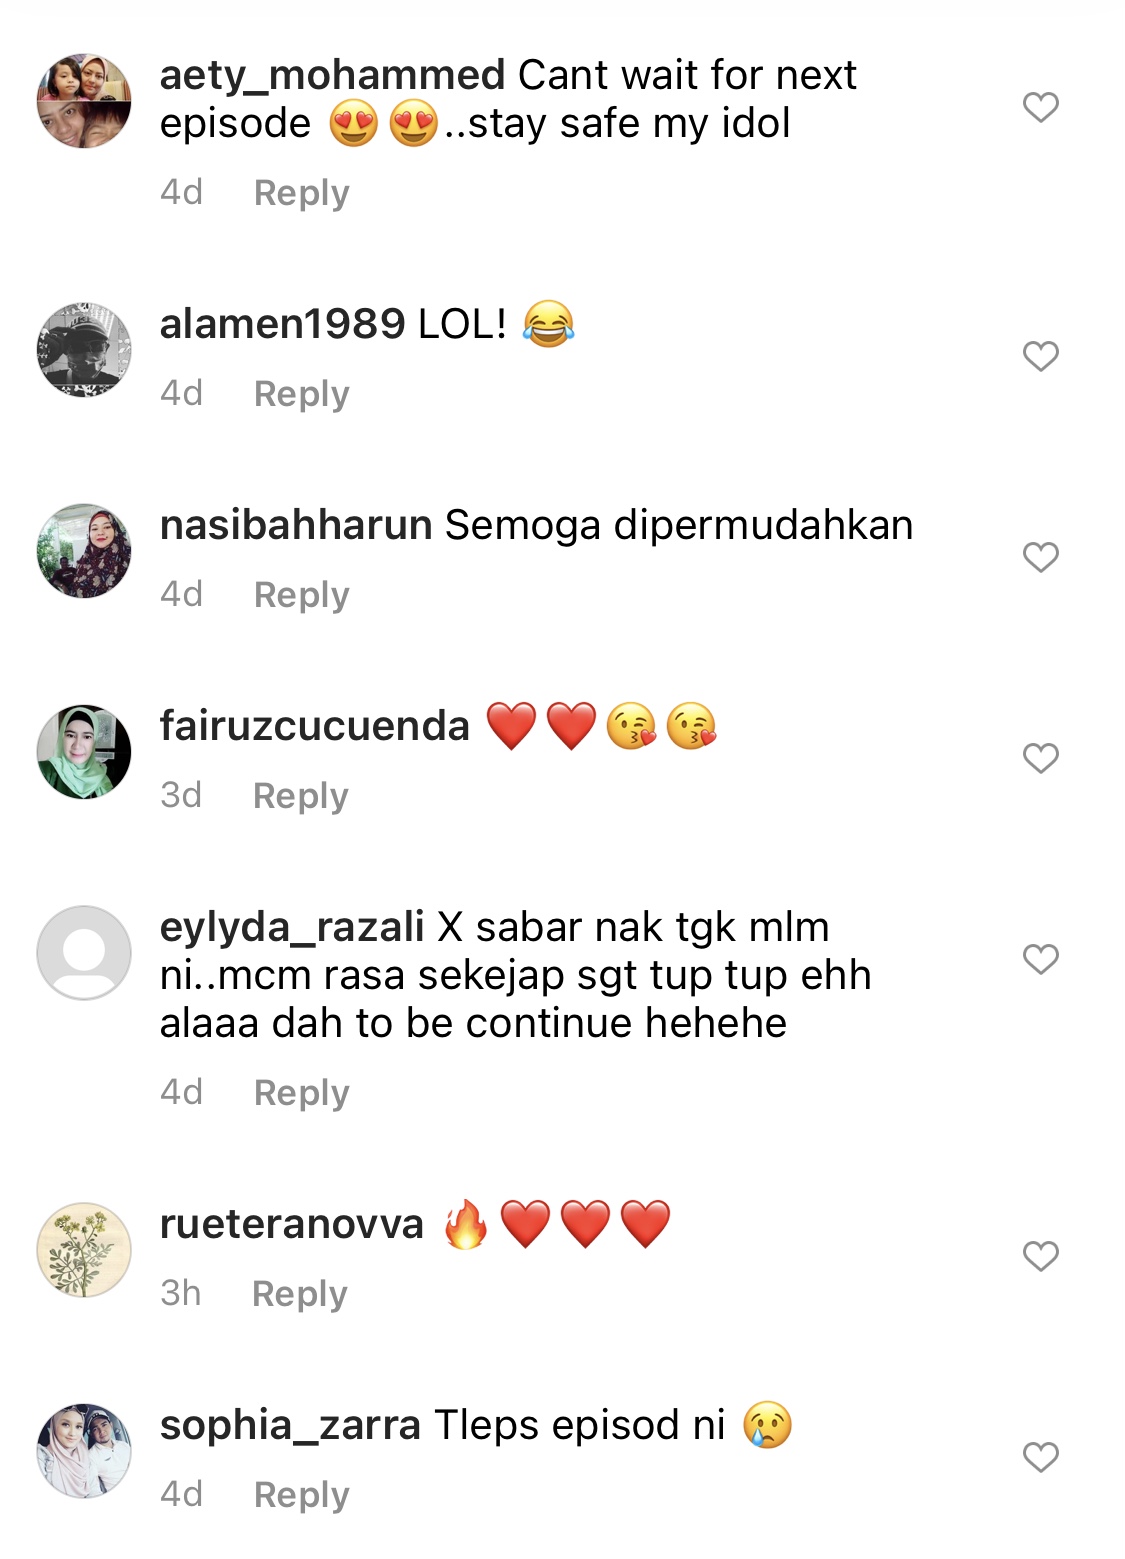The width and height of the screenshot is (1125, 1559).
Task: Open alamen1989's profile avatar
Action: [84, 350]
